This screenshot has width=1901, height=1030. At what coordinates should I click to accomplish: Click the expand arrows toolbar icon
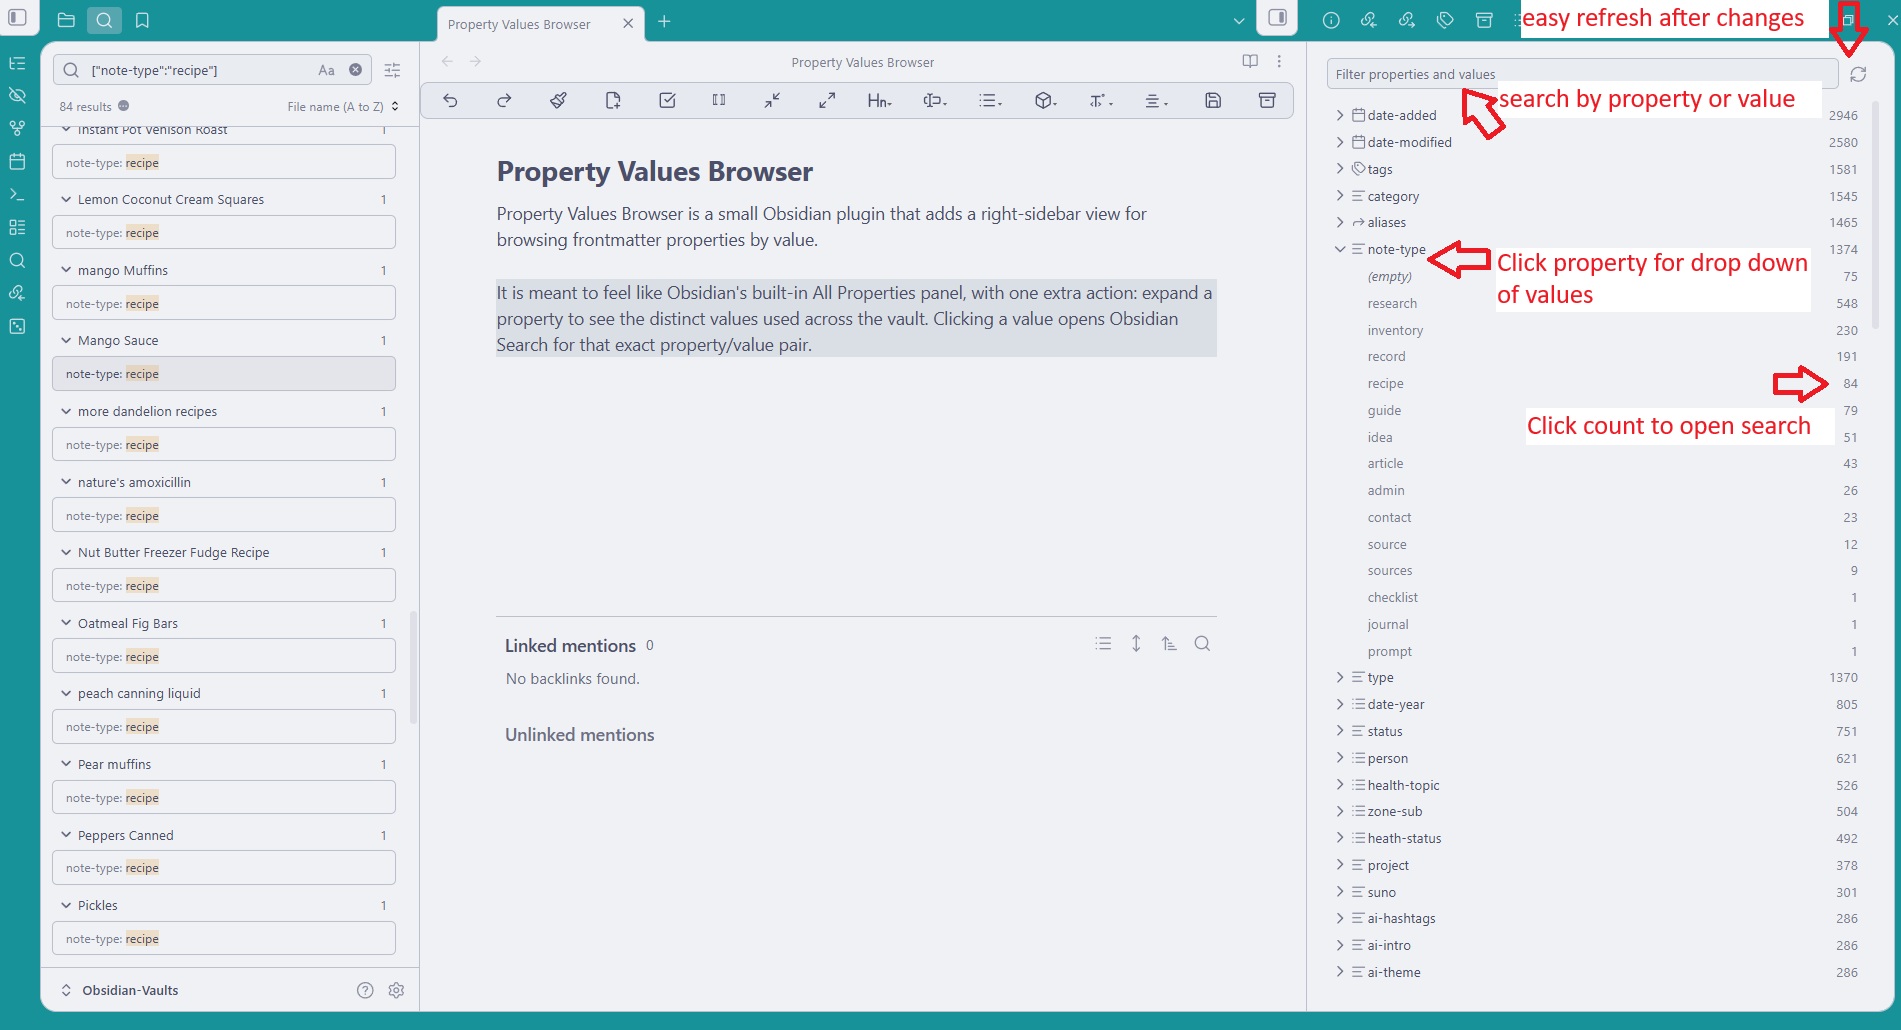827,100
